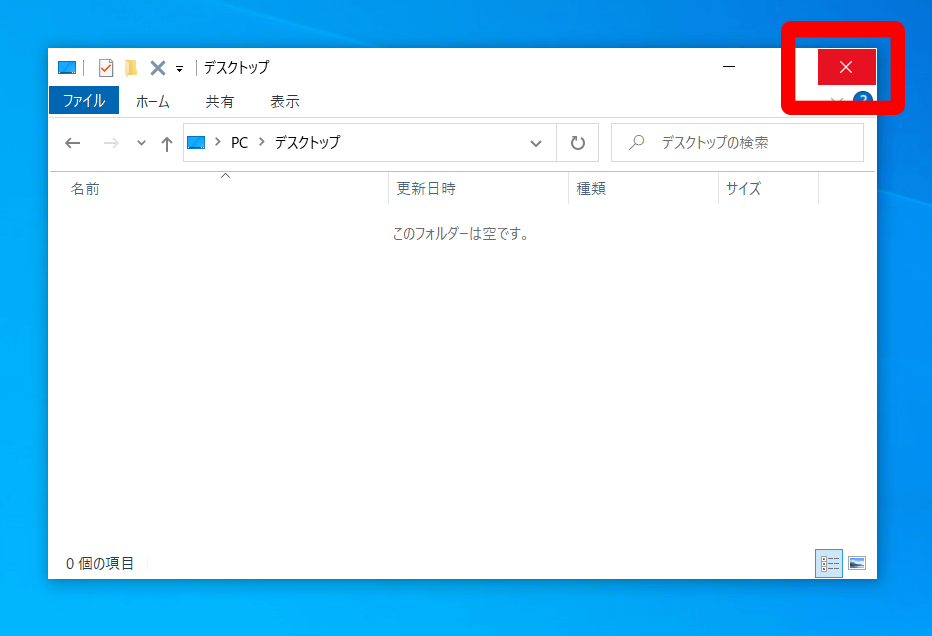Switch to details view in the status bar

829,563
